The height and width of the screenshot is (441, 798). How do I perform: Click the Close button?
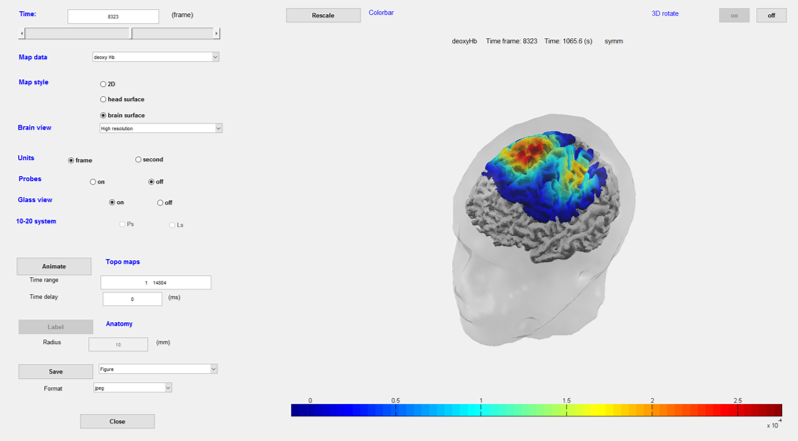[x=117, y=421]
